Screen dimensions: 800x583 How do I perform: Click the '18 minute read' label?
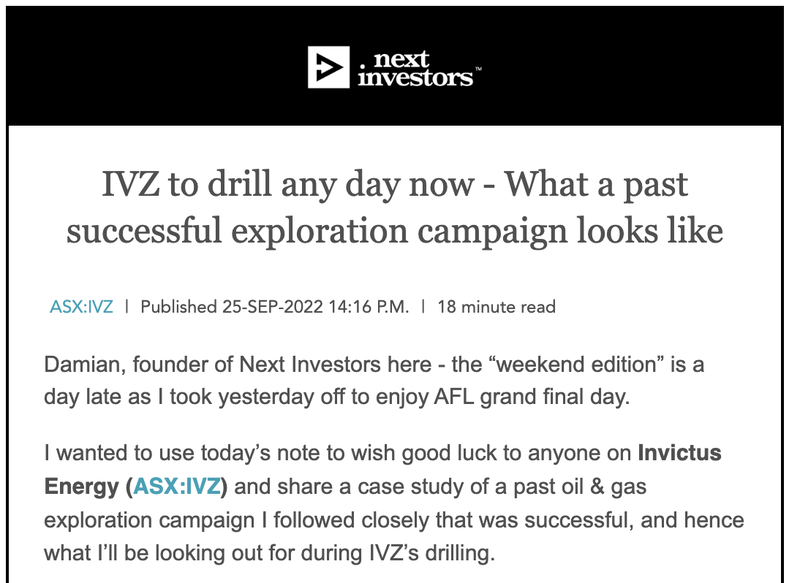496,307
